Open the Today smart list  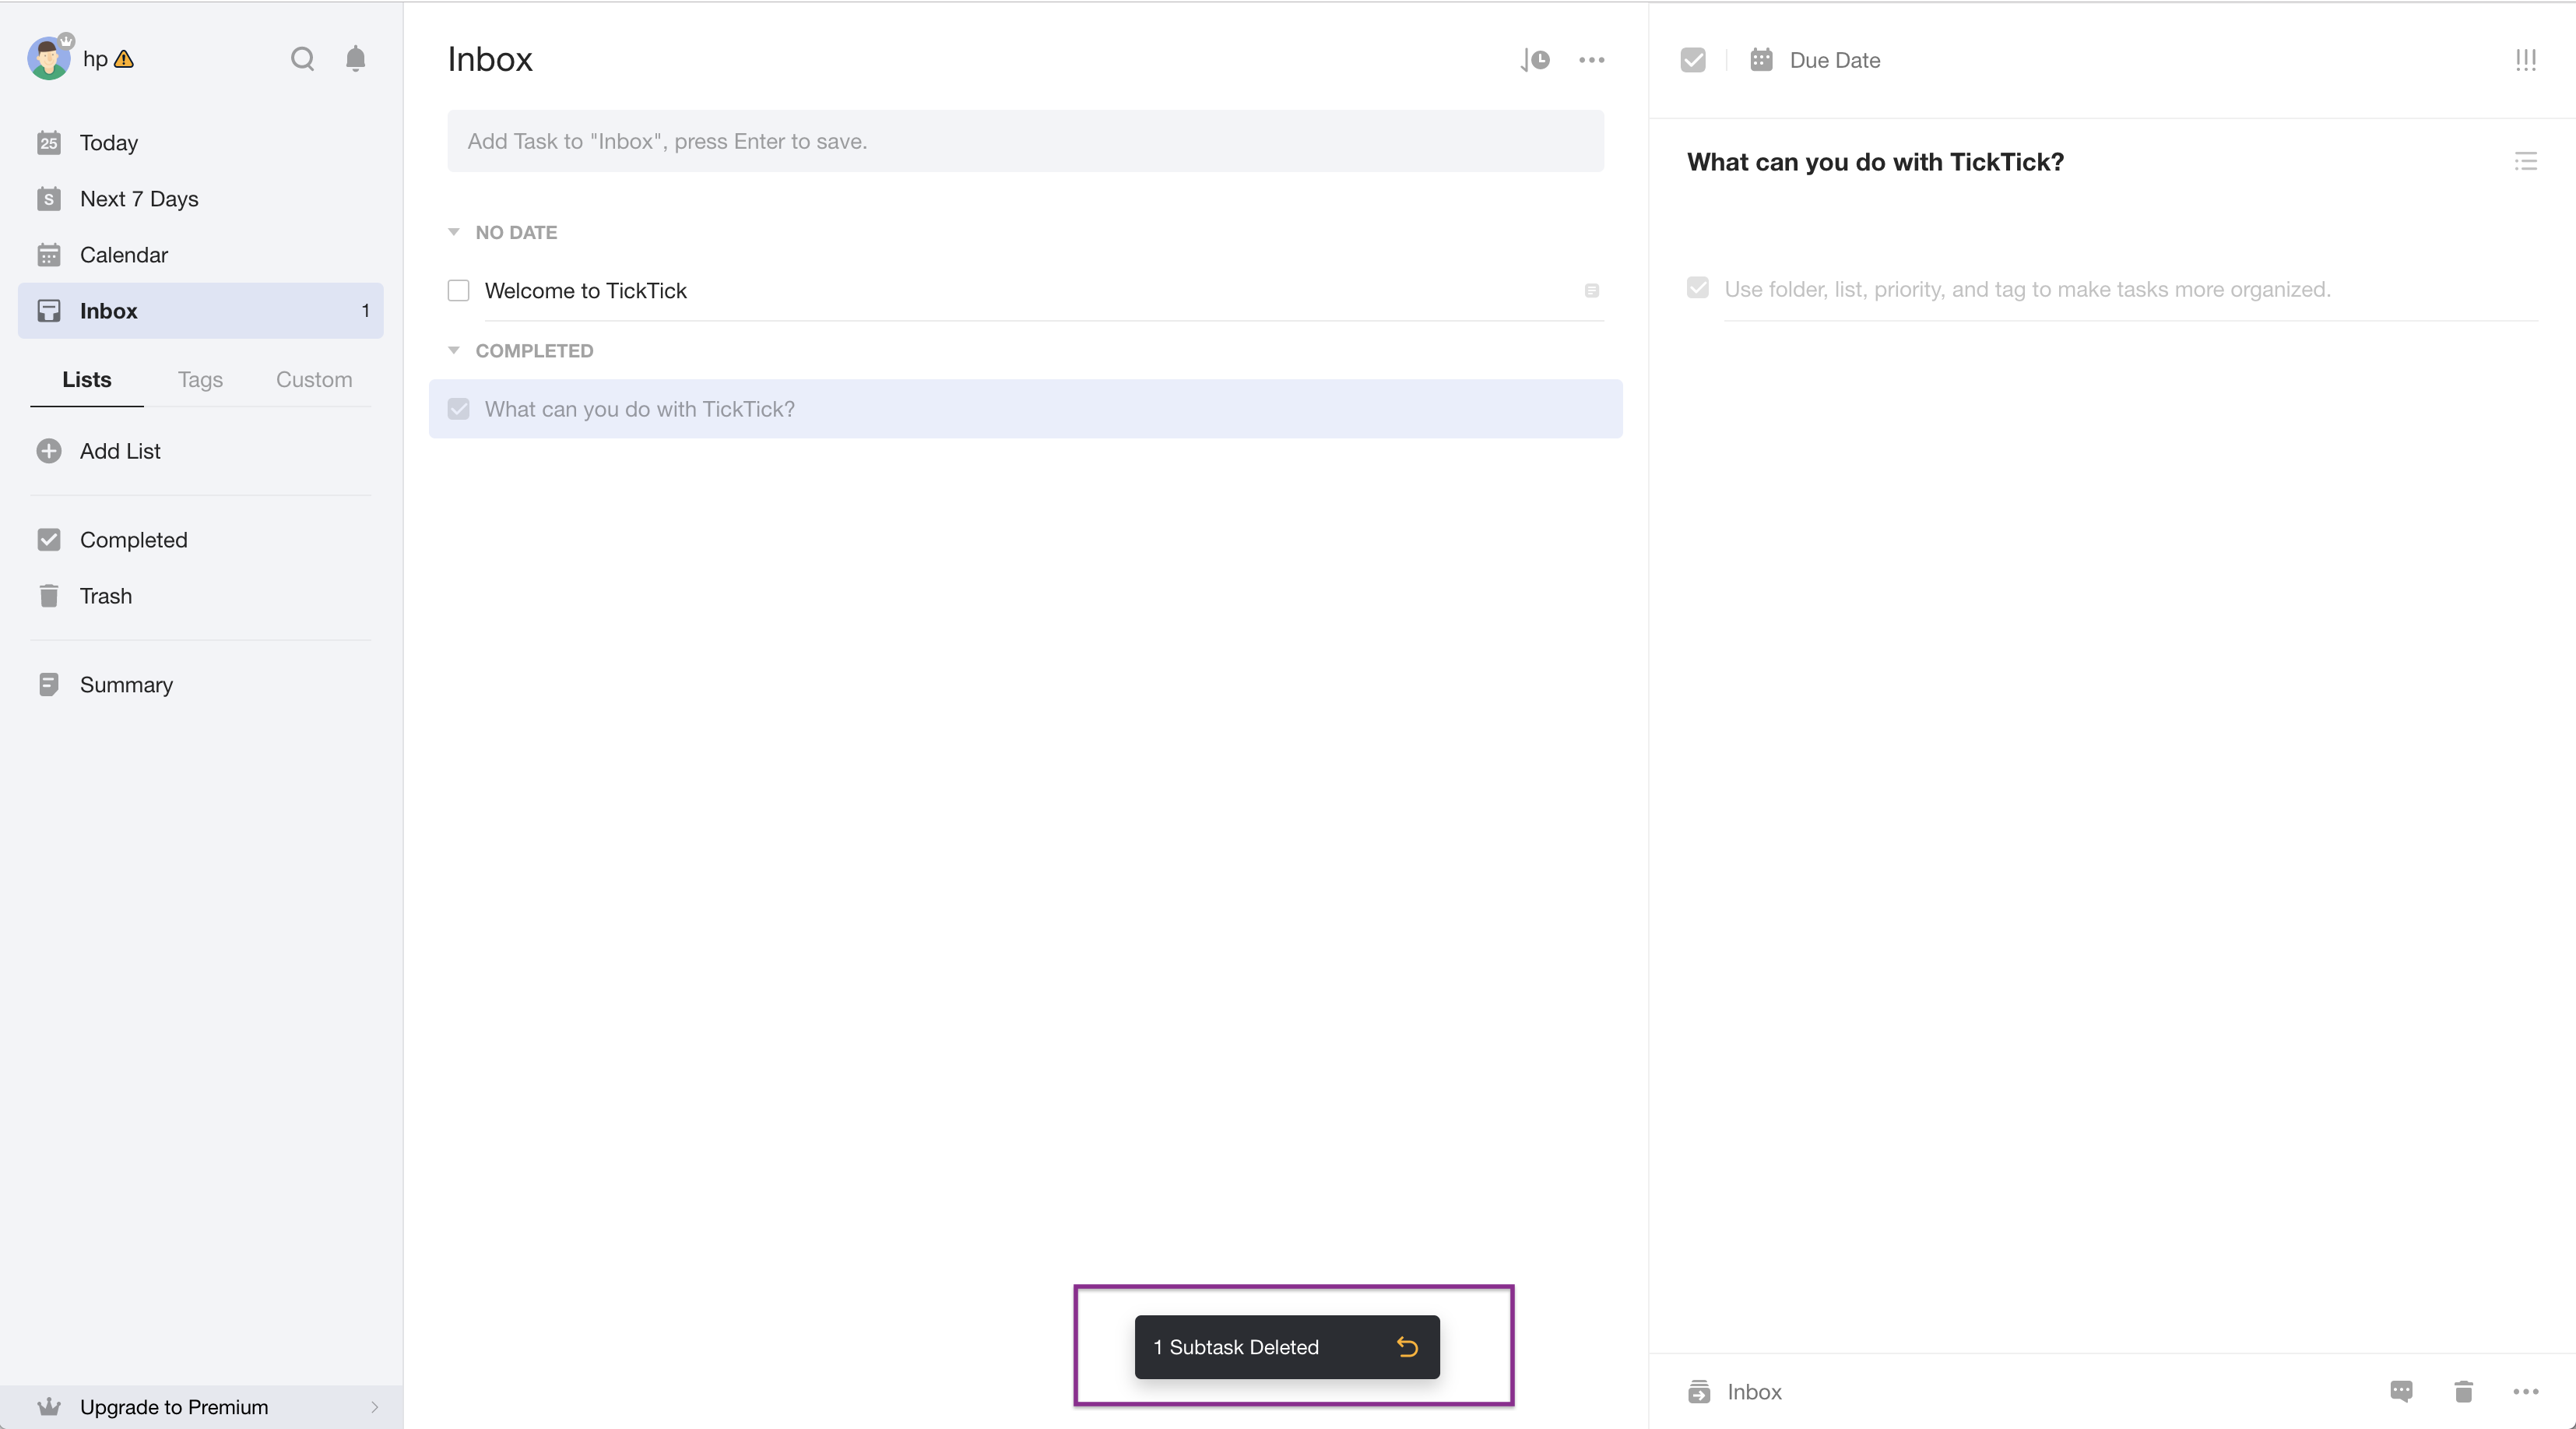[200, 142]
